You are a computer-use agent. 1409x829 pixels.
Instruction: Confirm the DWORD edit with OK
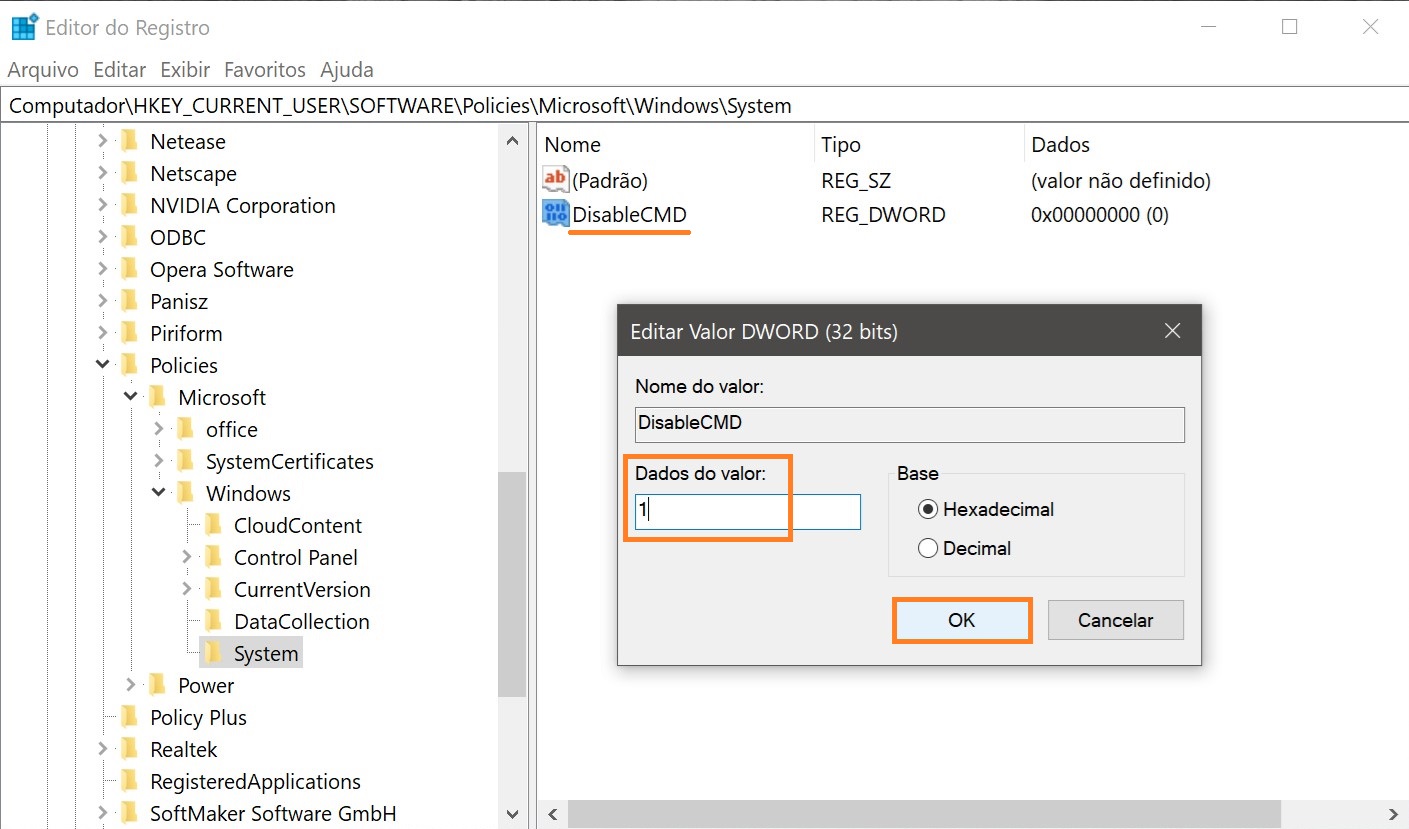tap(961, 620)
